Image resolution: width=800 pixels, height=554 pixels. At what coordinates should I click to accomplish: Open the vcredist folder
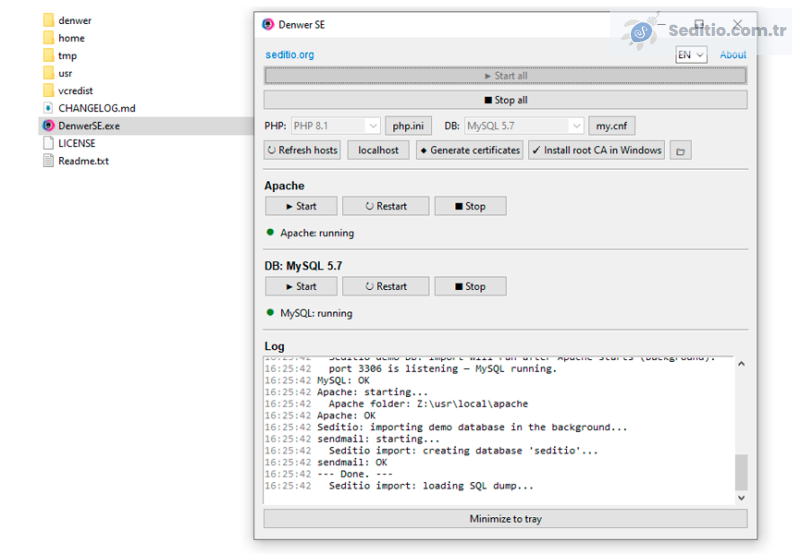68,91
